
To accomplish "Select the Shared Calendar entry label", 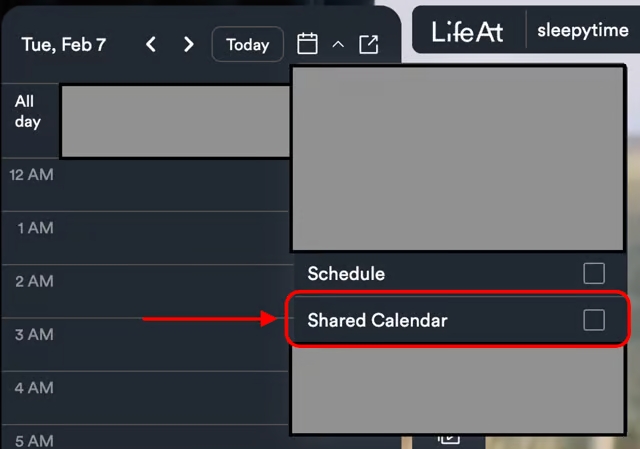I will coord(377,320).
